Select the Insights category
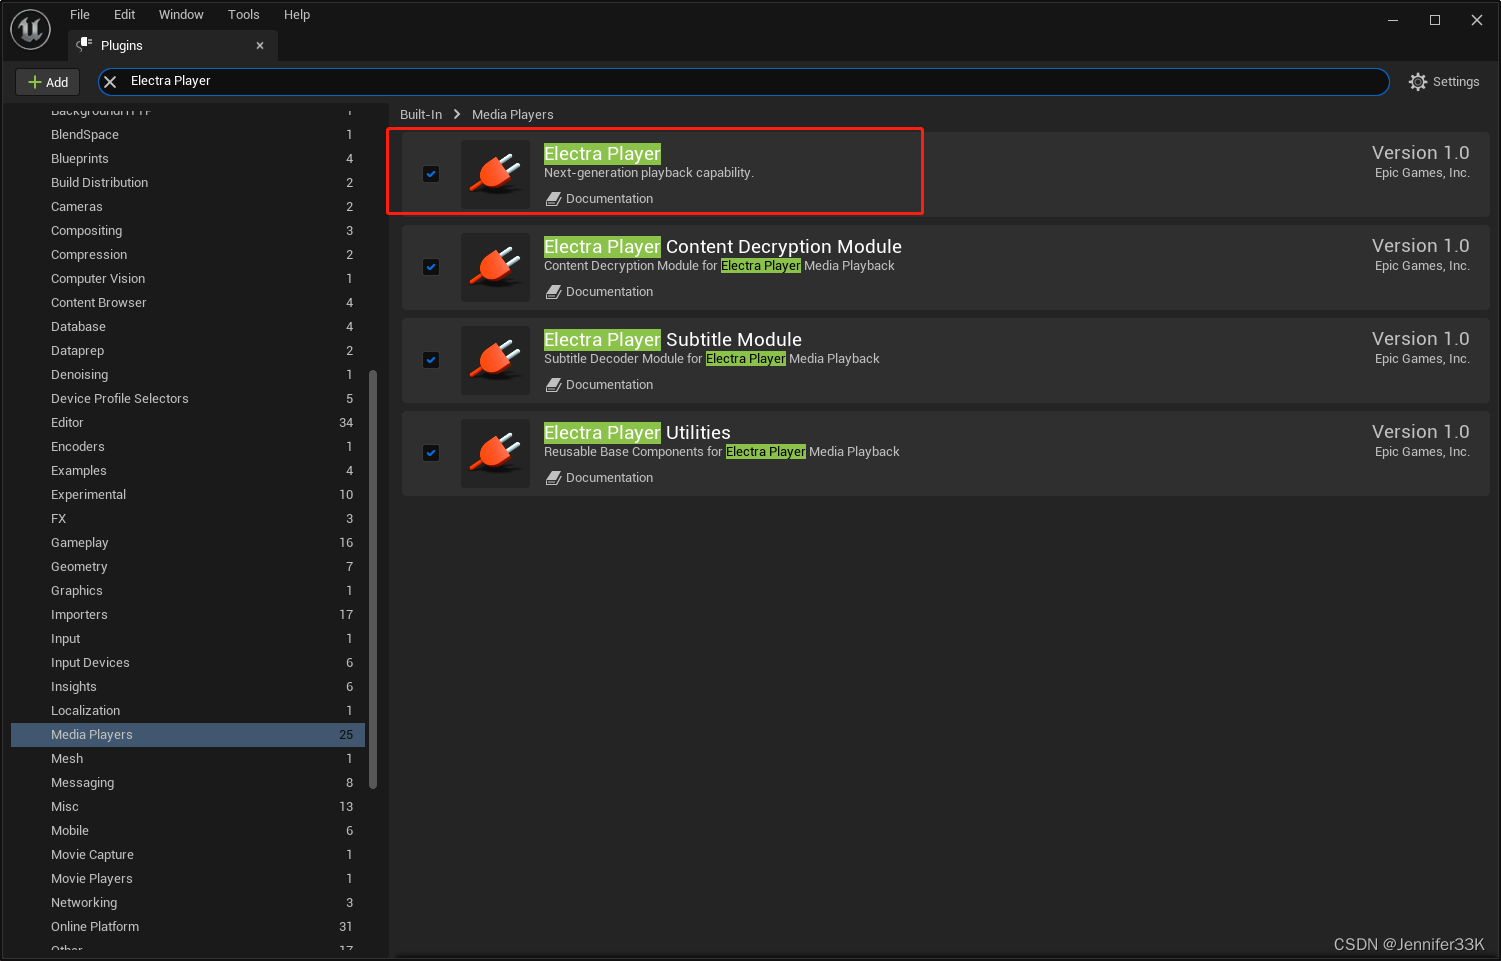Screen dimensions: 1501x961 click(x=188, y=687)
